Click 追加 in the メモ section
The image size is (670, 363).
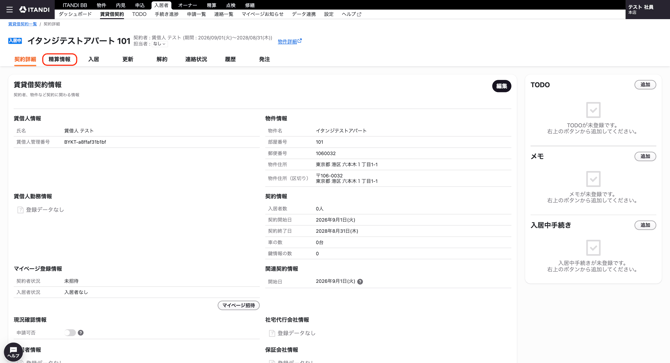pyautogui.click(x=645, y=156)
